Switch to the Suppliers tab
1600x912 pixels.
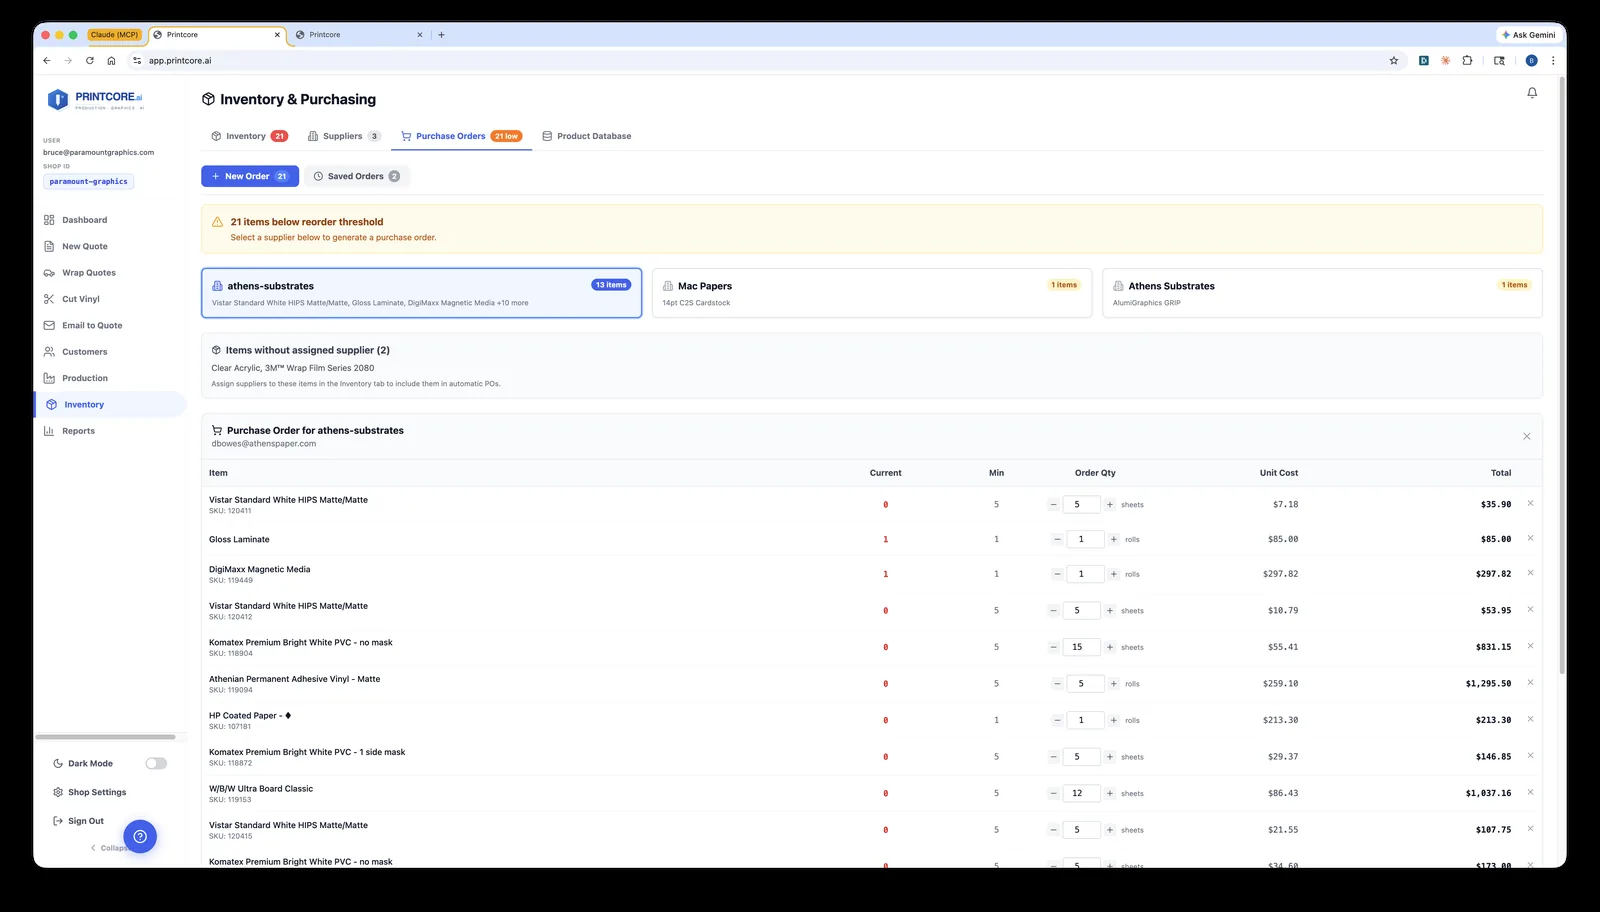[344, 136]
